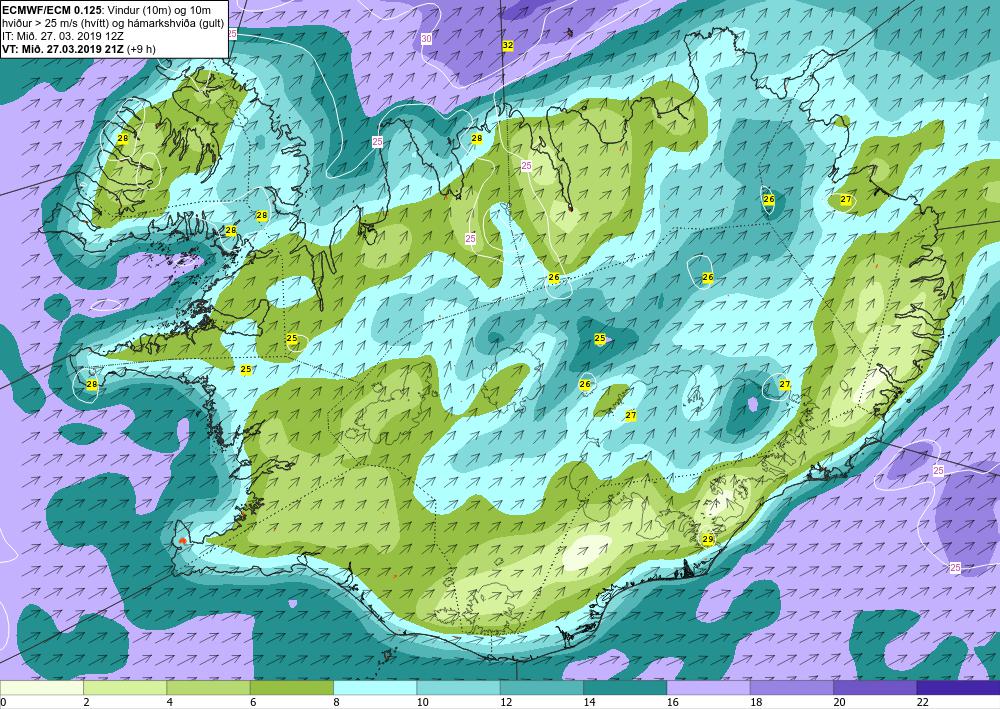The image size is (1000, 709).
Task: Click the 'VT: Mið. 27.03.2019 21Z (+9 h)' line
Action: point(79,49)
